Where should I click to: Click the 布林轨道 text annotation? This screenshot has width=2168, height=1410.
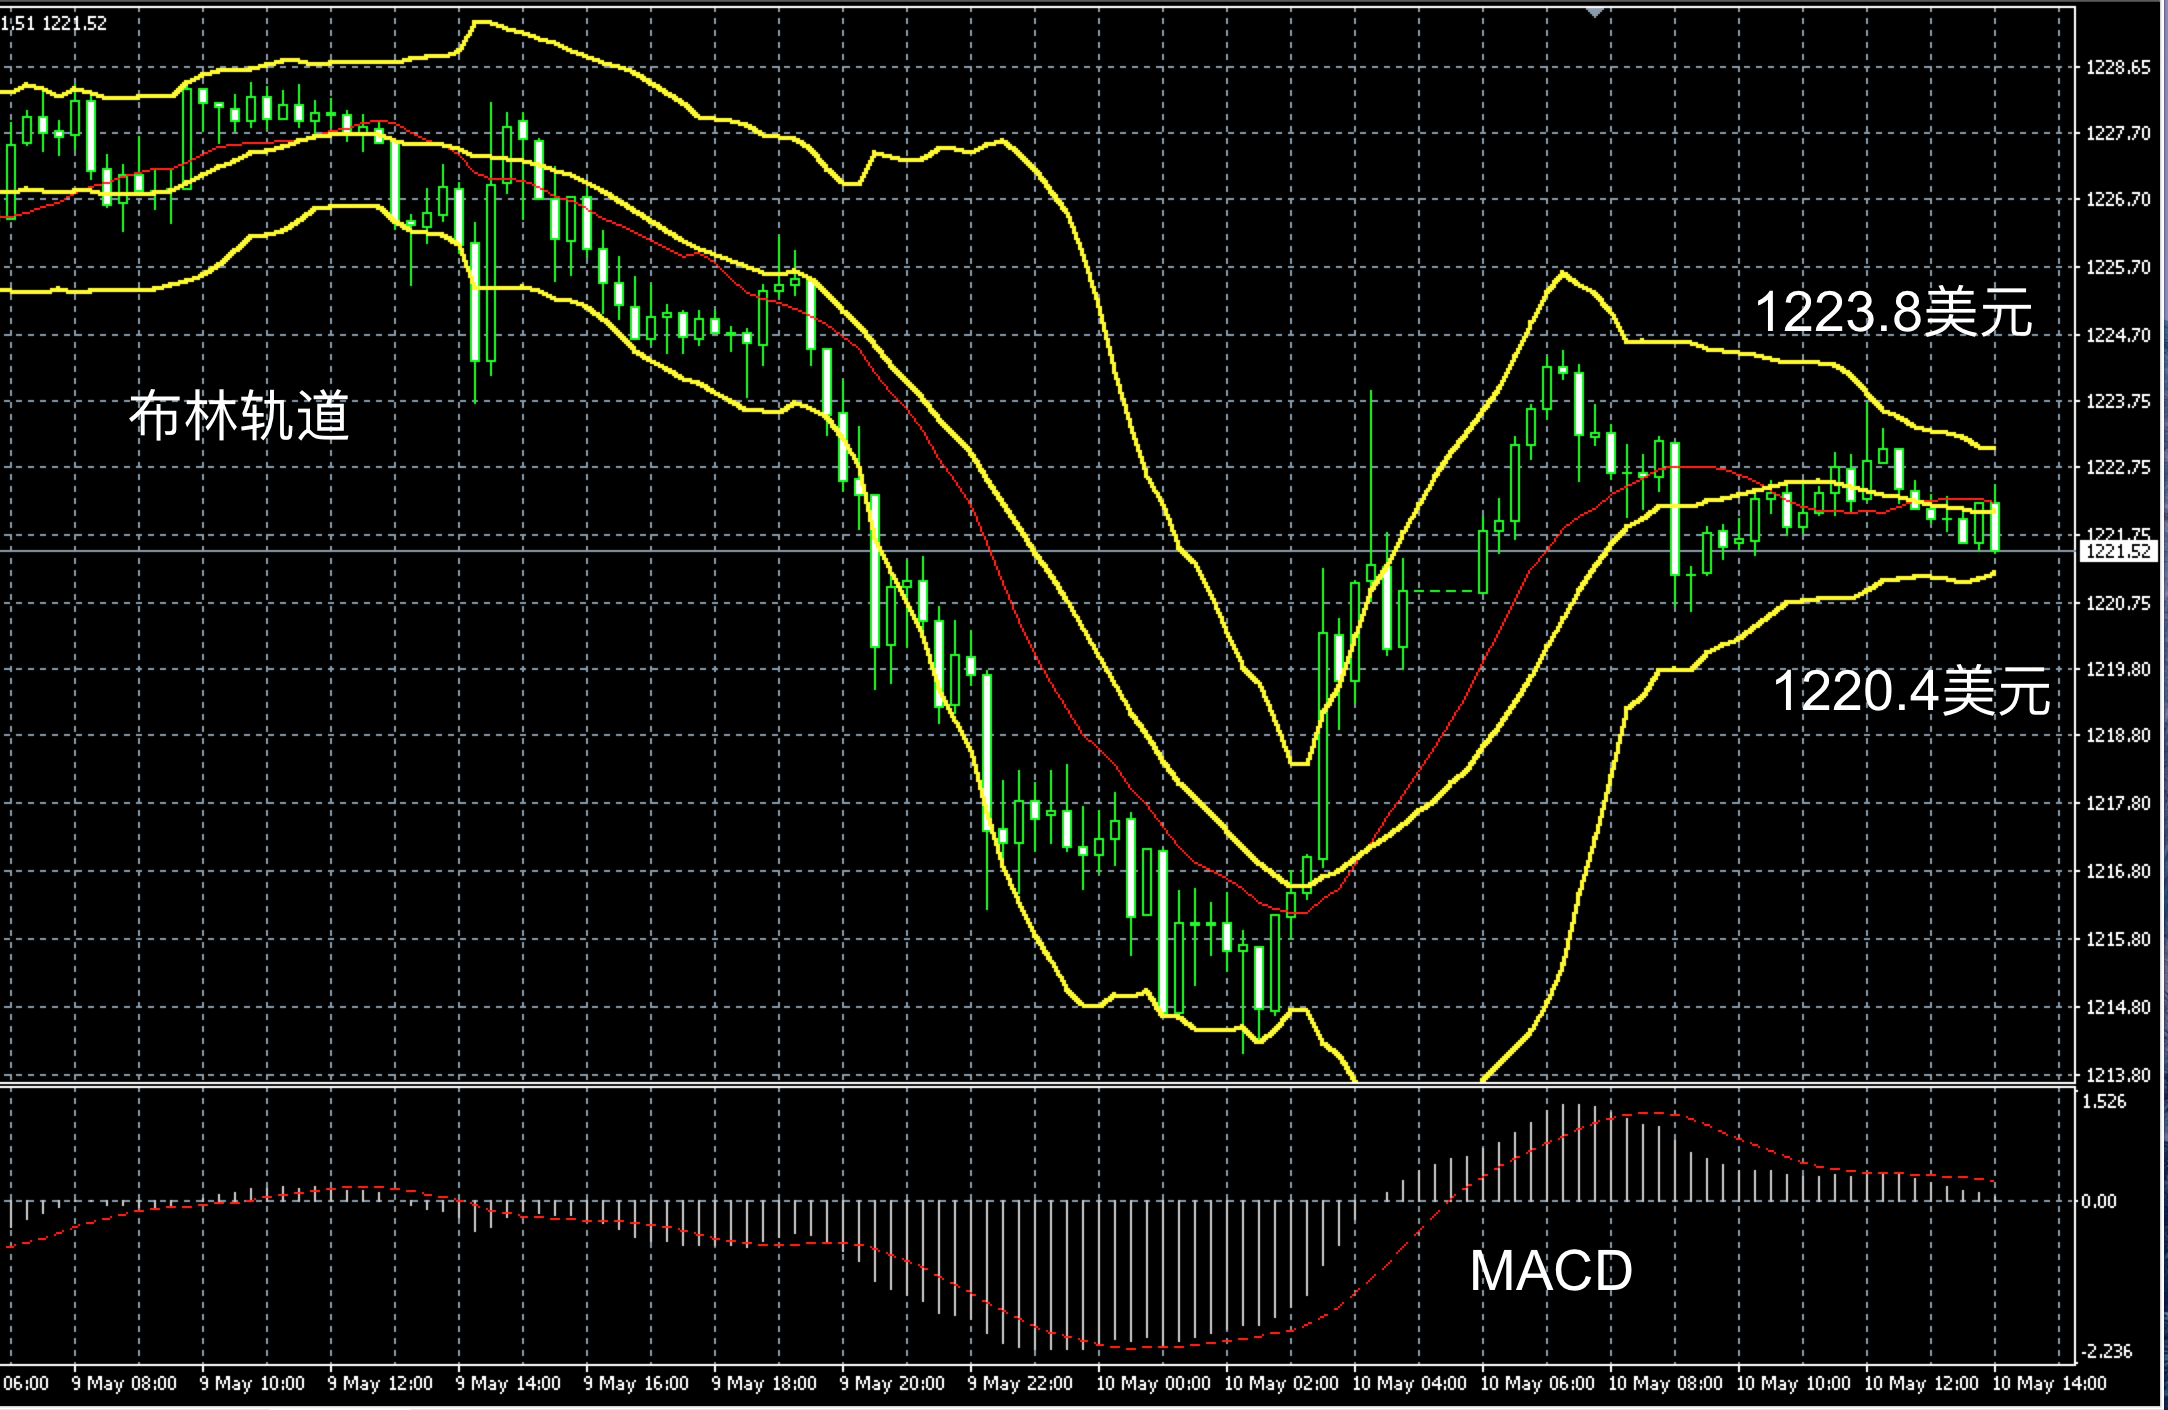pos(239,416)
